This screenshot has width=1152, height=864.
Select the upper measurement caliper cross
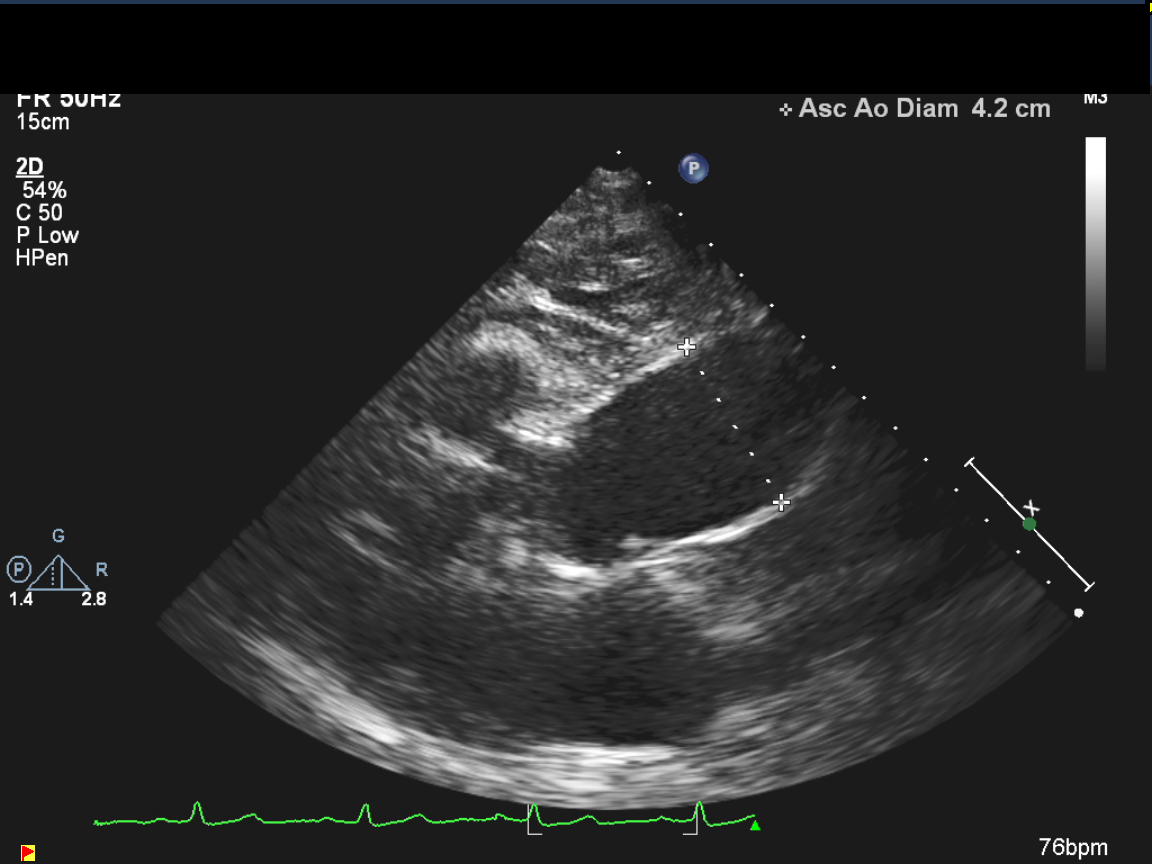coord(686,347)
